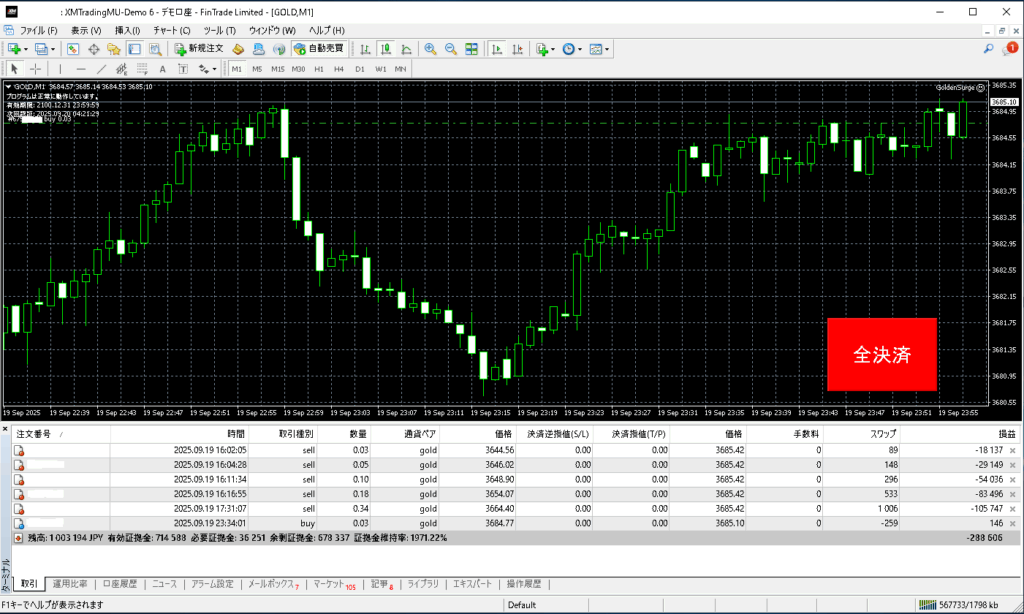Open the チャート (C) menu
The width and height of the screenshot is (1024, 614).
171,30
